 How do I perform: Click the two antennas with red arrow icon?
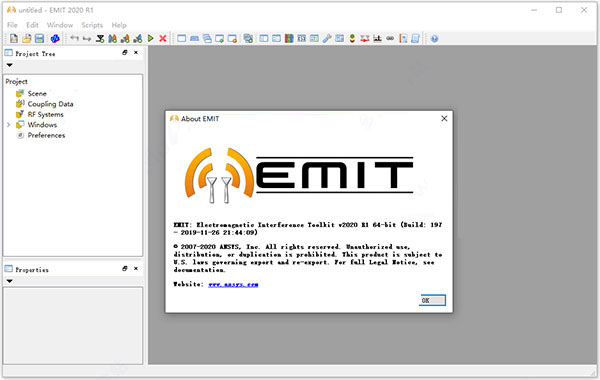365,38
